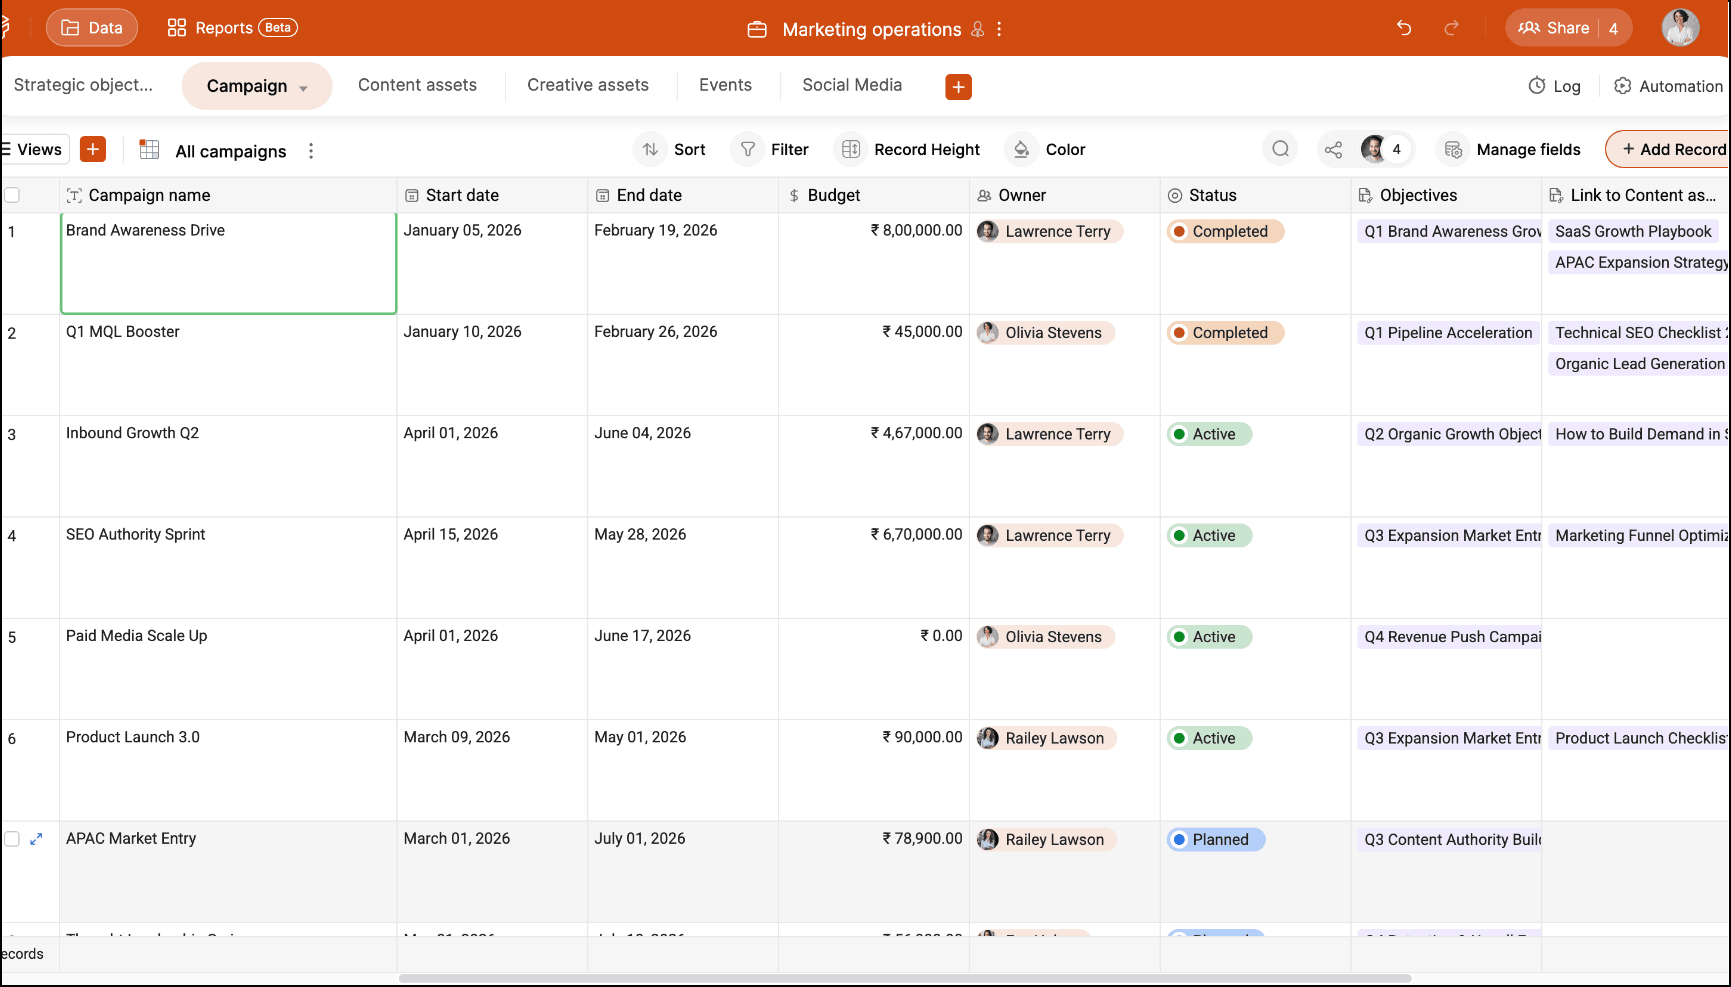This screenshot has height=987, width=1731.
Task: Click the Link to Content assets header
Action: click(1636, 195)
